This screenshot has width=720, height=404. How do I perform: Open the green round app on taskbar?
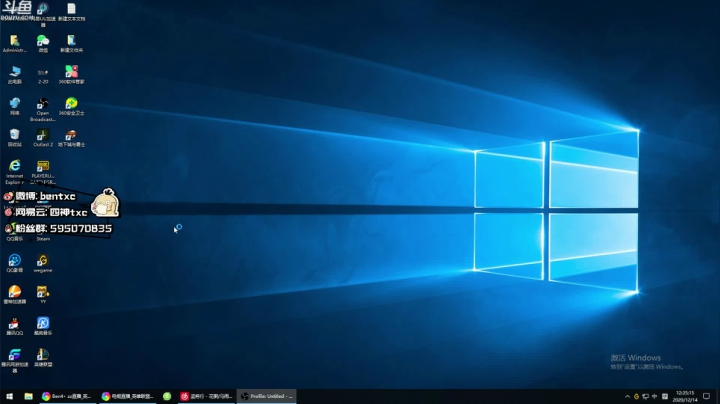(x=167, y=396)
